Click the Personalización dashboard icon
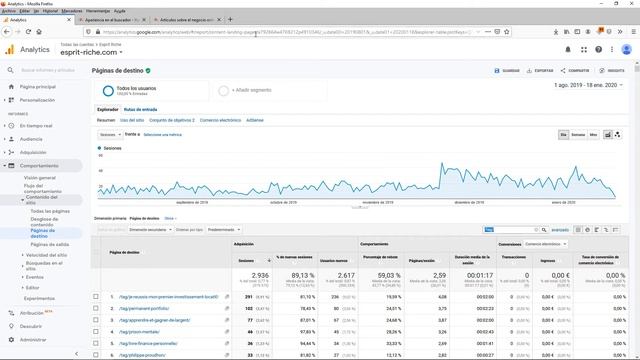The image size is (640, 360). click(11, 100)
